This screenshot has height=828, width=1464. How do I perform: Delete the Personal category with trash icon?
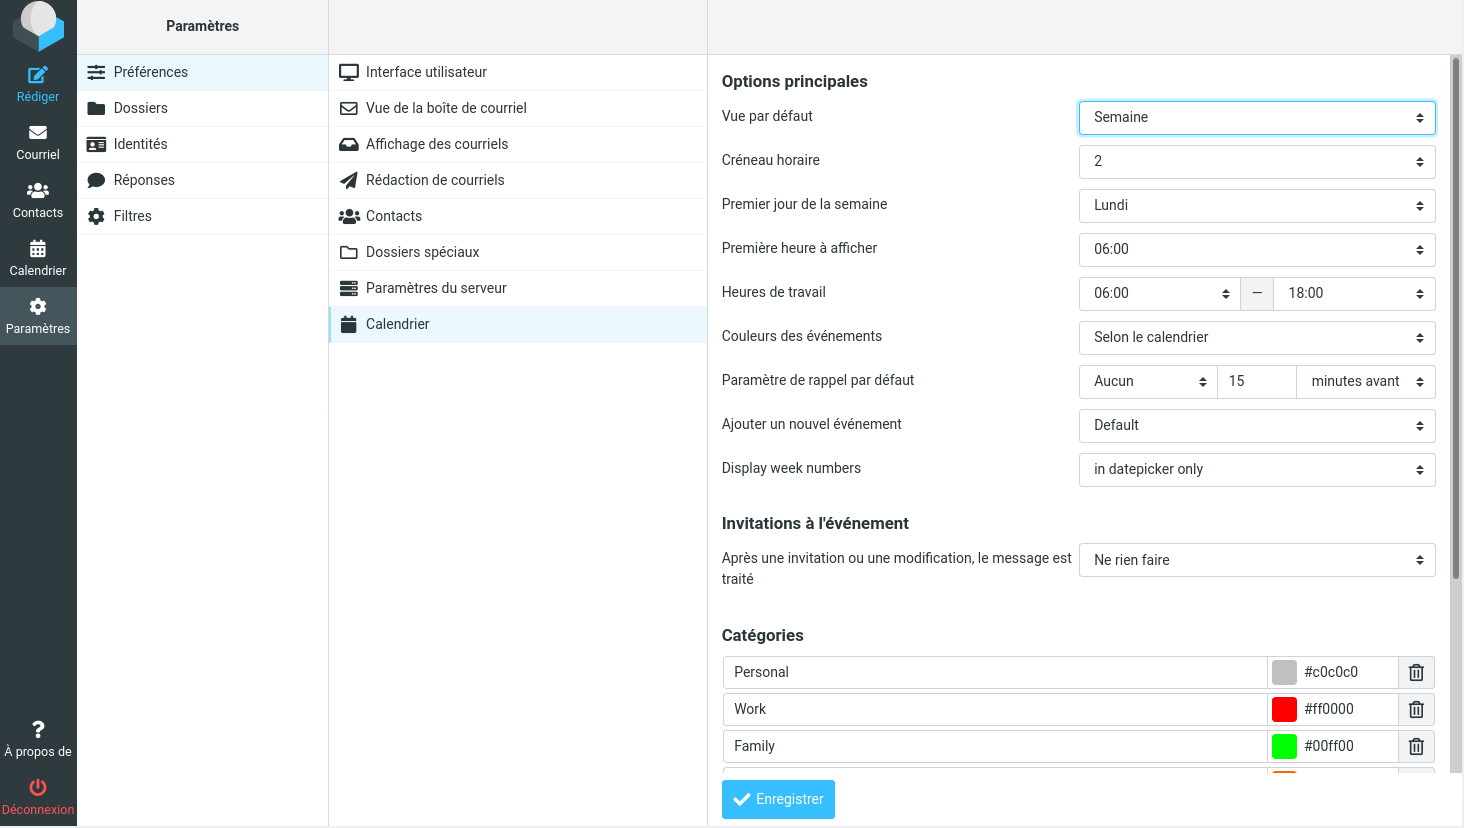1416,673
